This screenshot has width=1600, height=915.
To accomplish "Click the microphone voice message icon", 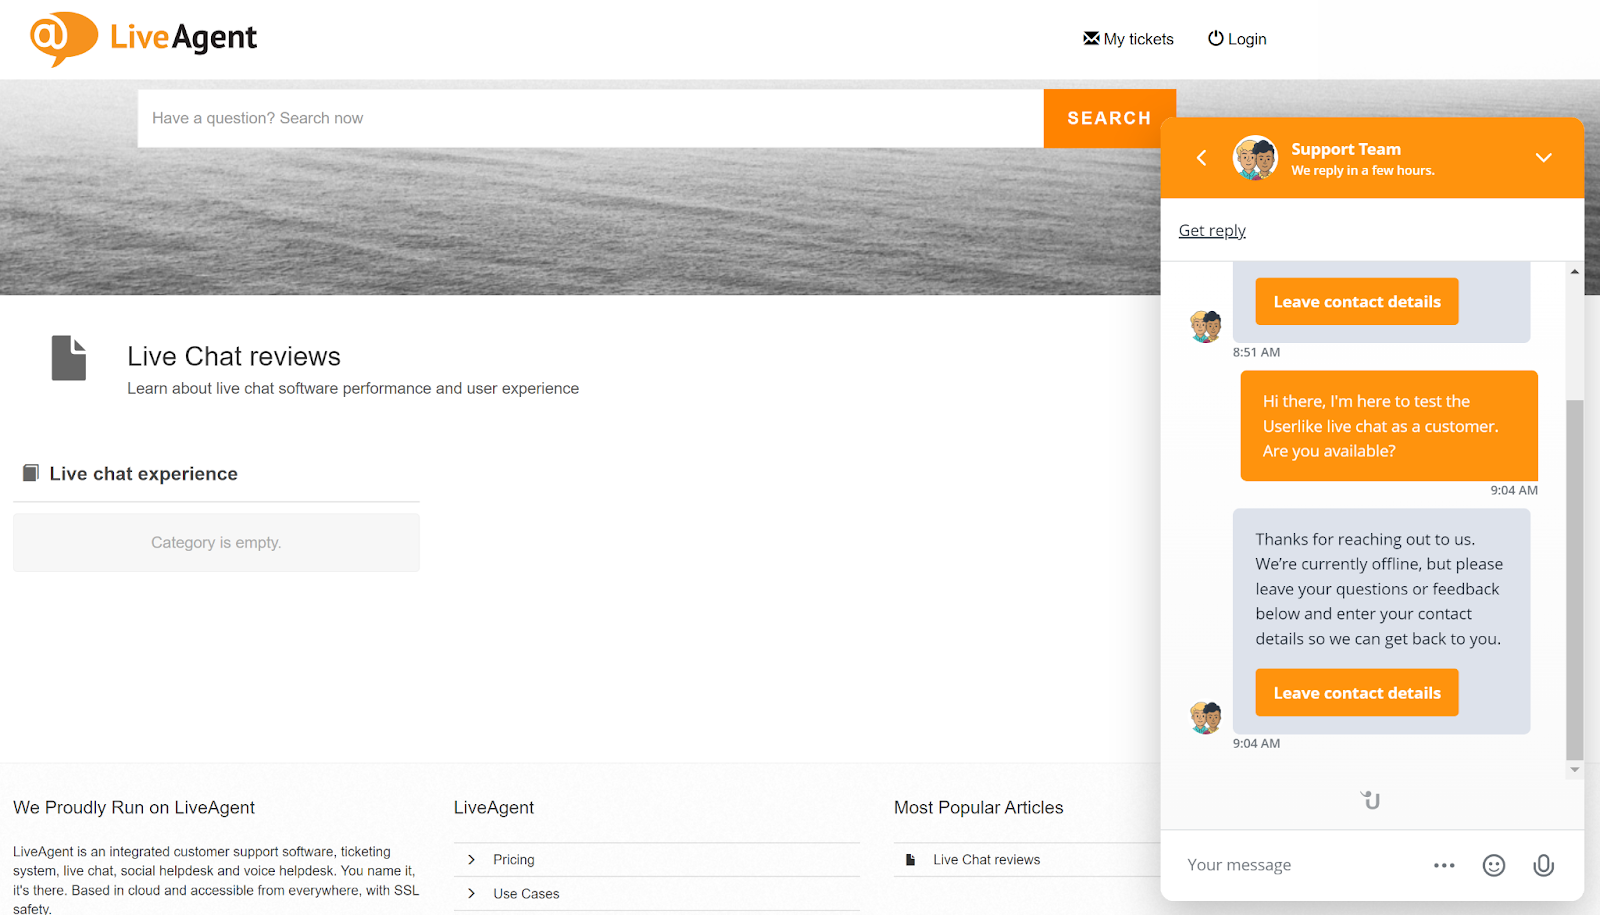I will (x=1543, y=866).
